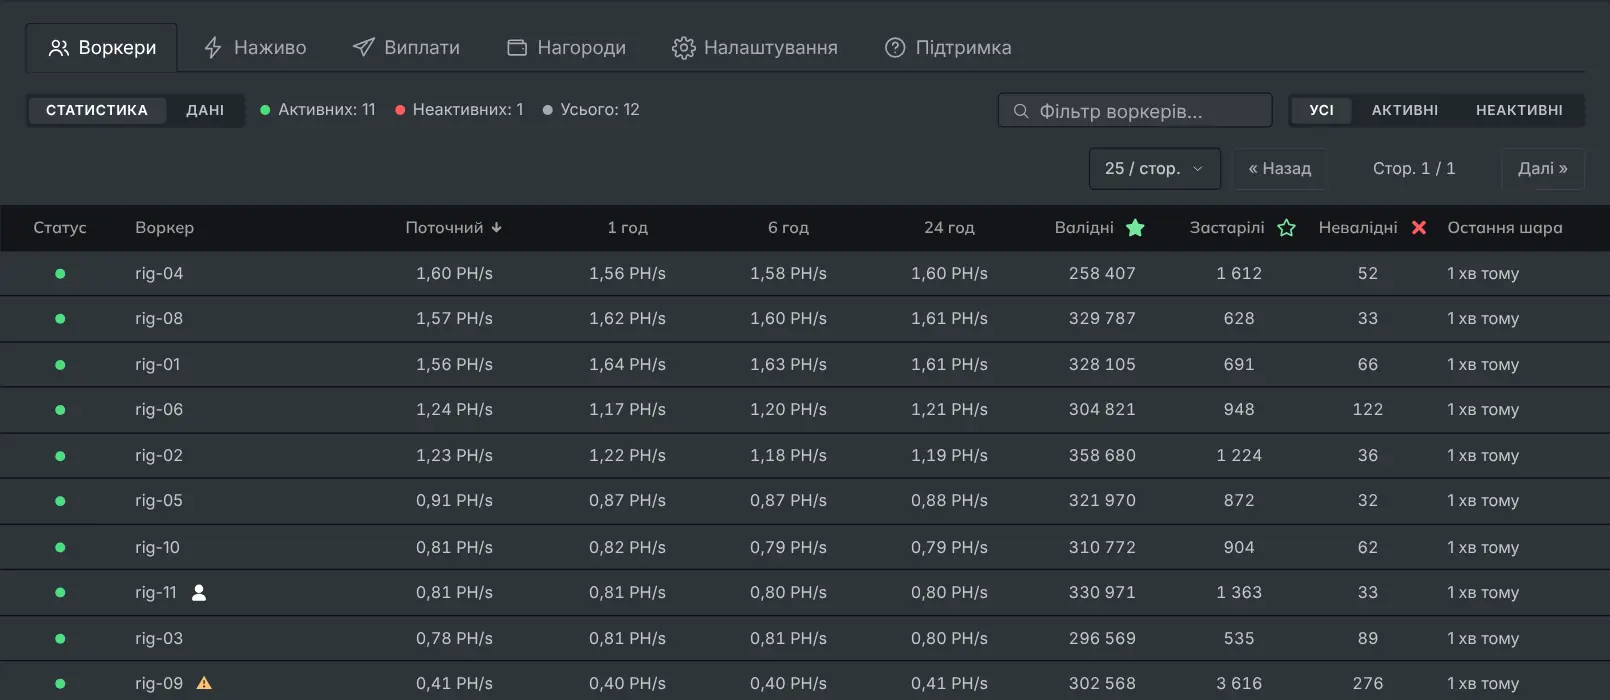
Task: Click the sort arrow next to Поточний
Action: pos(496,228)
